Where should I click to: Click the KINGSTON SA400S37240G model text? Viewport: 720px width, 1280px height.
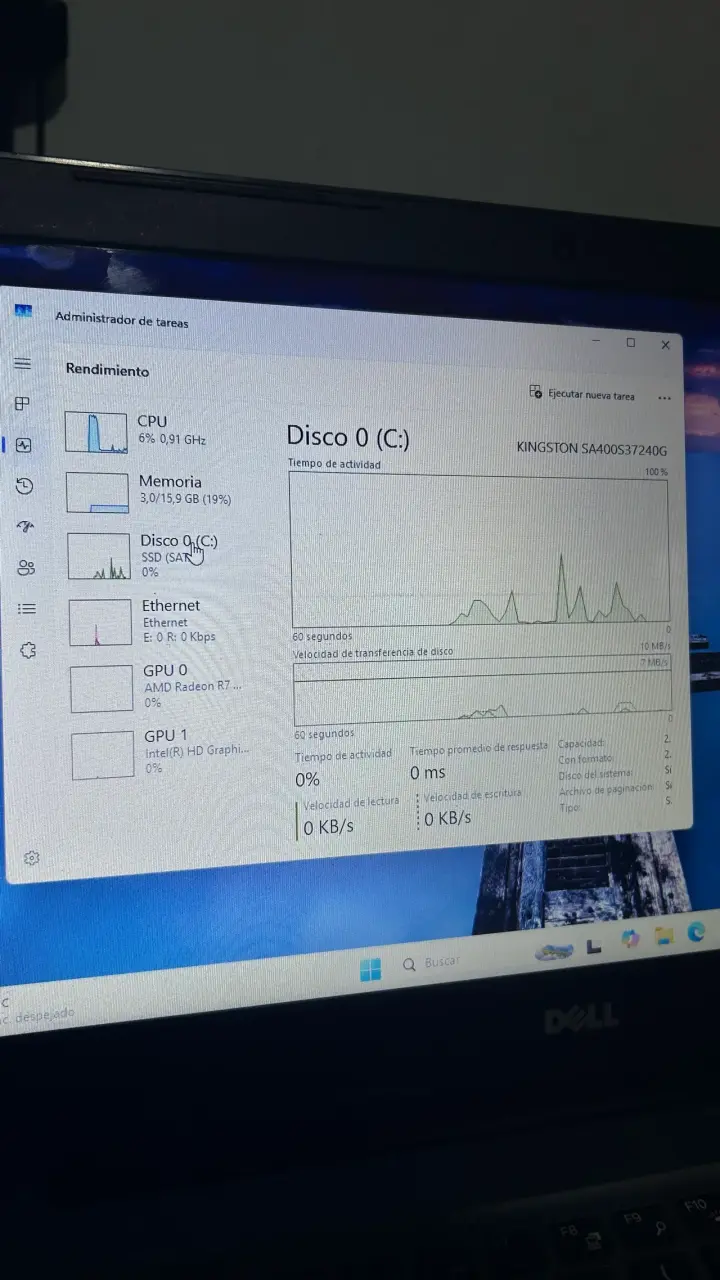592,448
